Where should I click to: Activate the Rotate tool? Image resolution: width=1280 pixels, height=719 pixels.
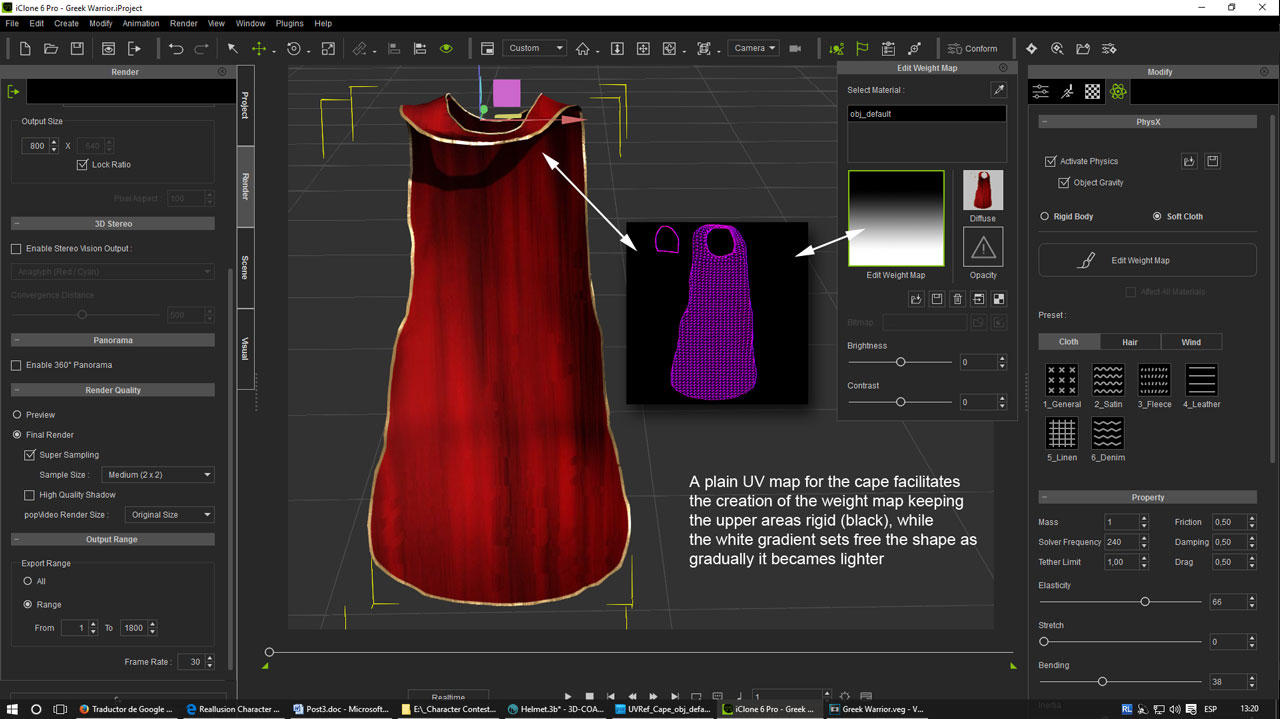[x=294, y=48]
